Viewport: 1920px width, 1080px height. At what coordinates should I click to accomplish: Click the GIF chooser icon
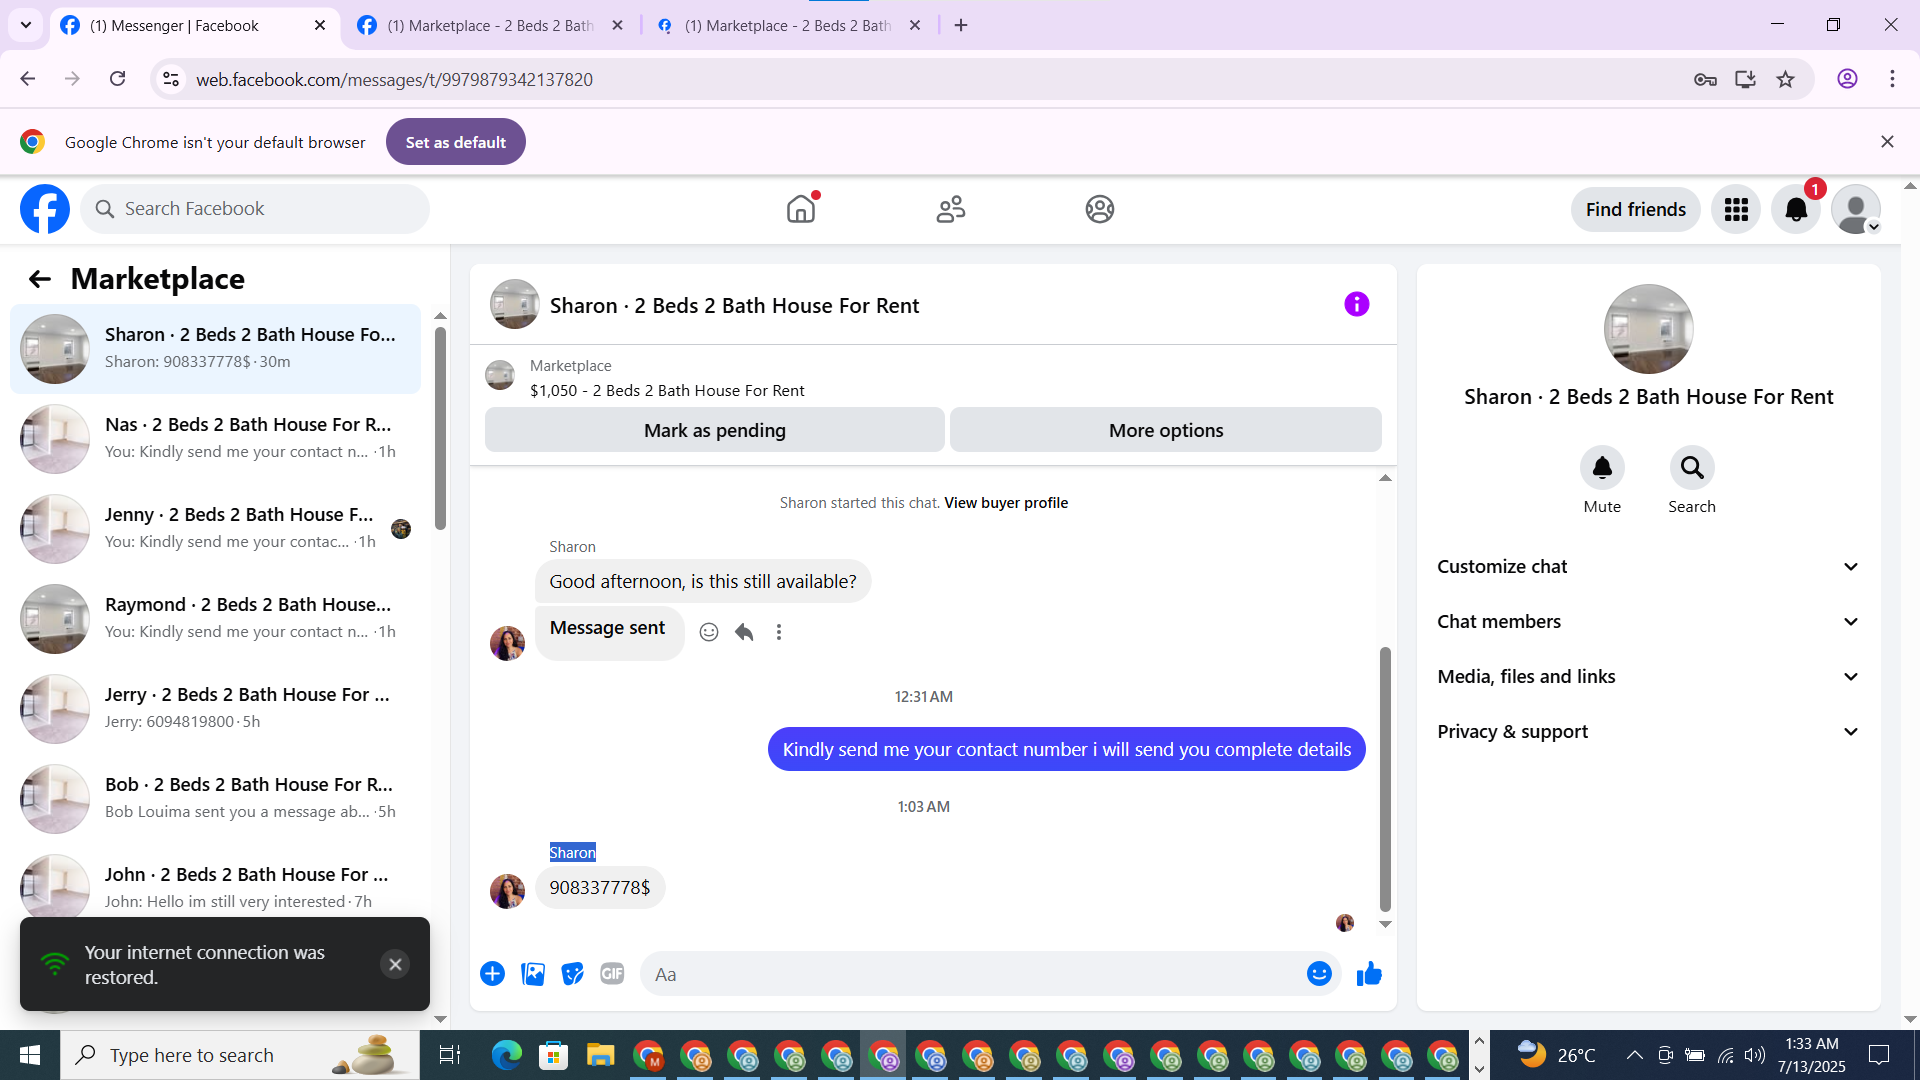(612, 974)
